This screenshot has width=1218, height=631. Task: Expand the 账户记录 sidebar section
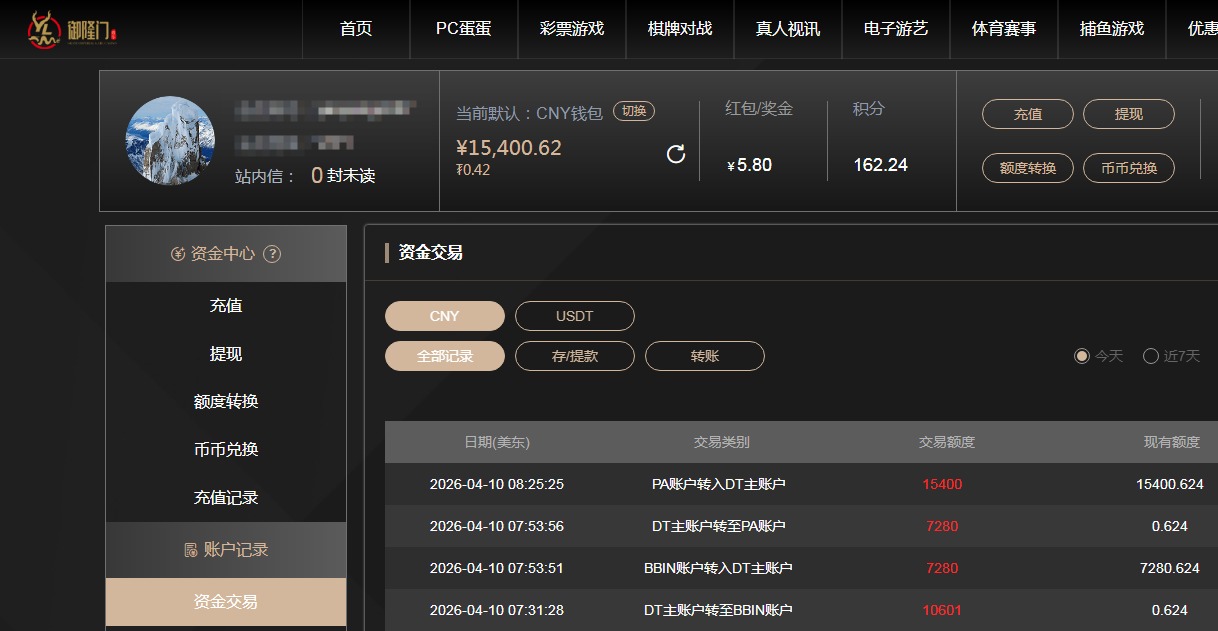pos(226,550)
